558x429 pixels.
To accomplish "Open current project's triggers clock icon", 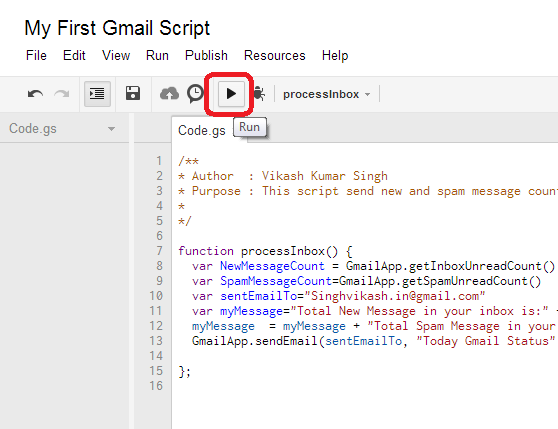I will pyautogui.click(x=195, y=94).
